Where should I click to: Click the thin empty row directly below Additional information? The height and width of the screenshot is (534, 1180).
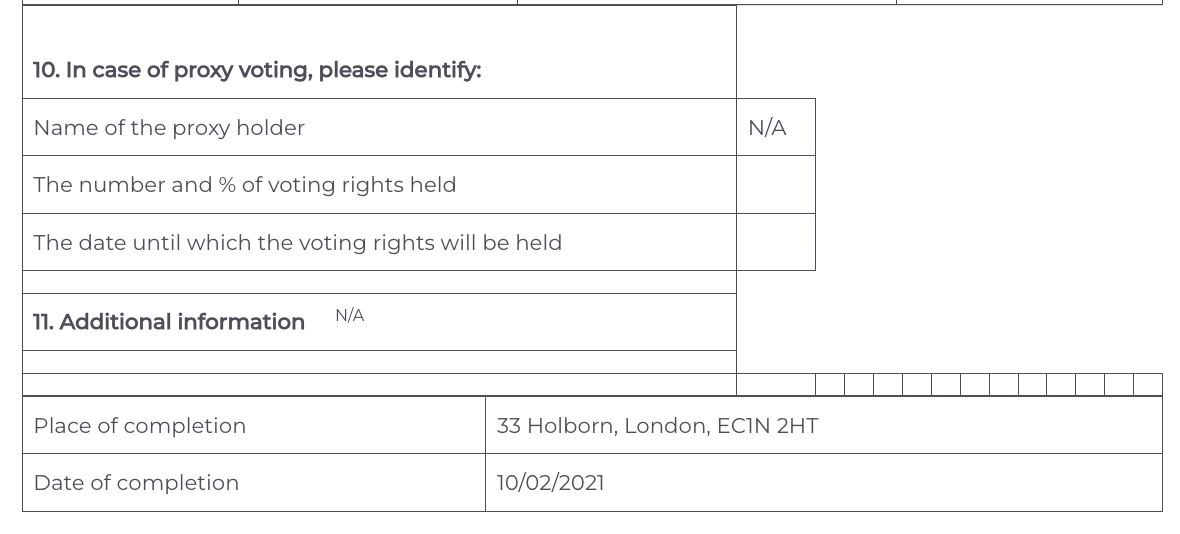pyautogui.click(x=379, y=362)
